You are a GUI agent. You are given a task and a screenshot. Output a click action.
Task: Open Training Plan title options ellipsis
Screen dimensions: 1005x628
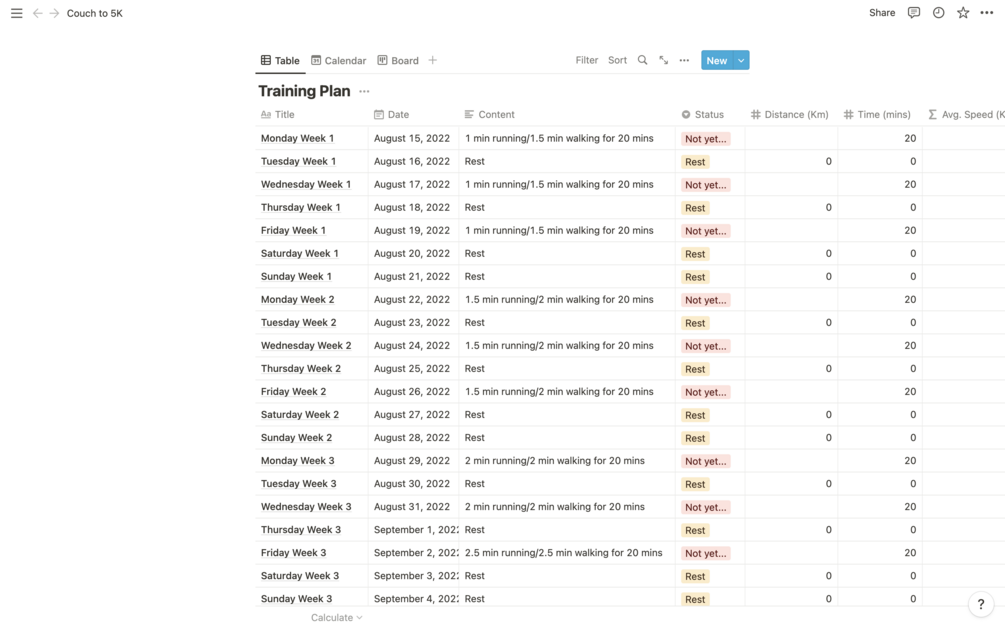click(x=364, y=92)
